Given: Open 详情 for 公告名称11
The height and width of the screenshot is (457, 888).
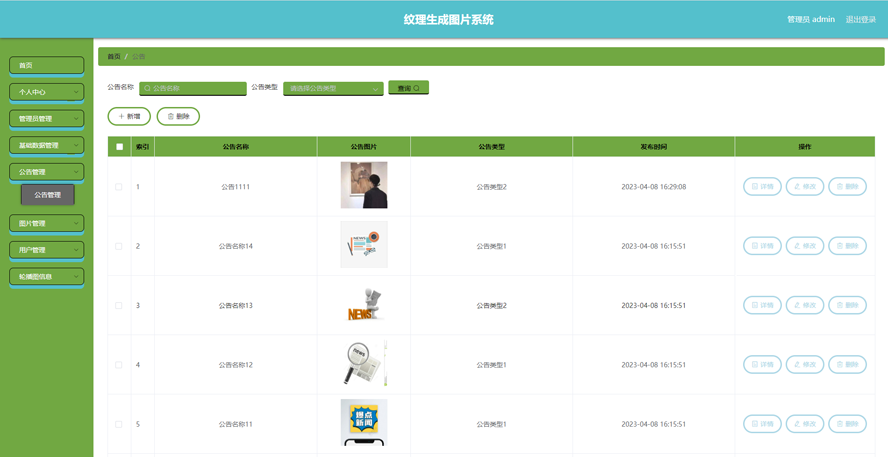Looking at the screenshot, I should [762, 424].
